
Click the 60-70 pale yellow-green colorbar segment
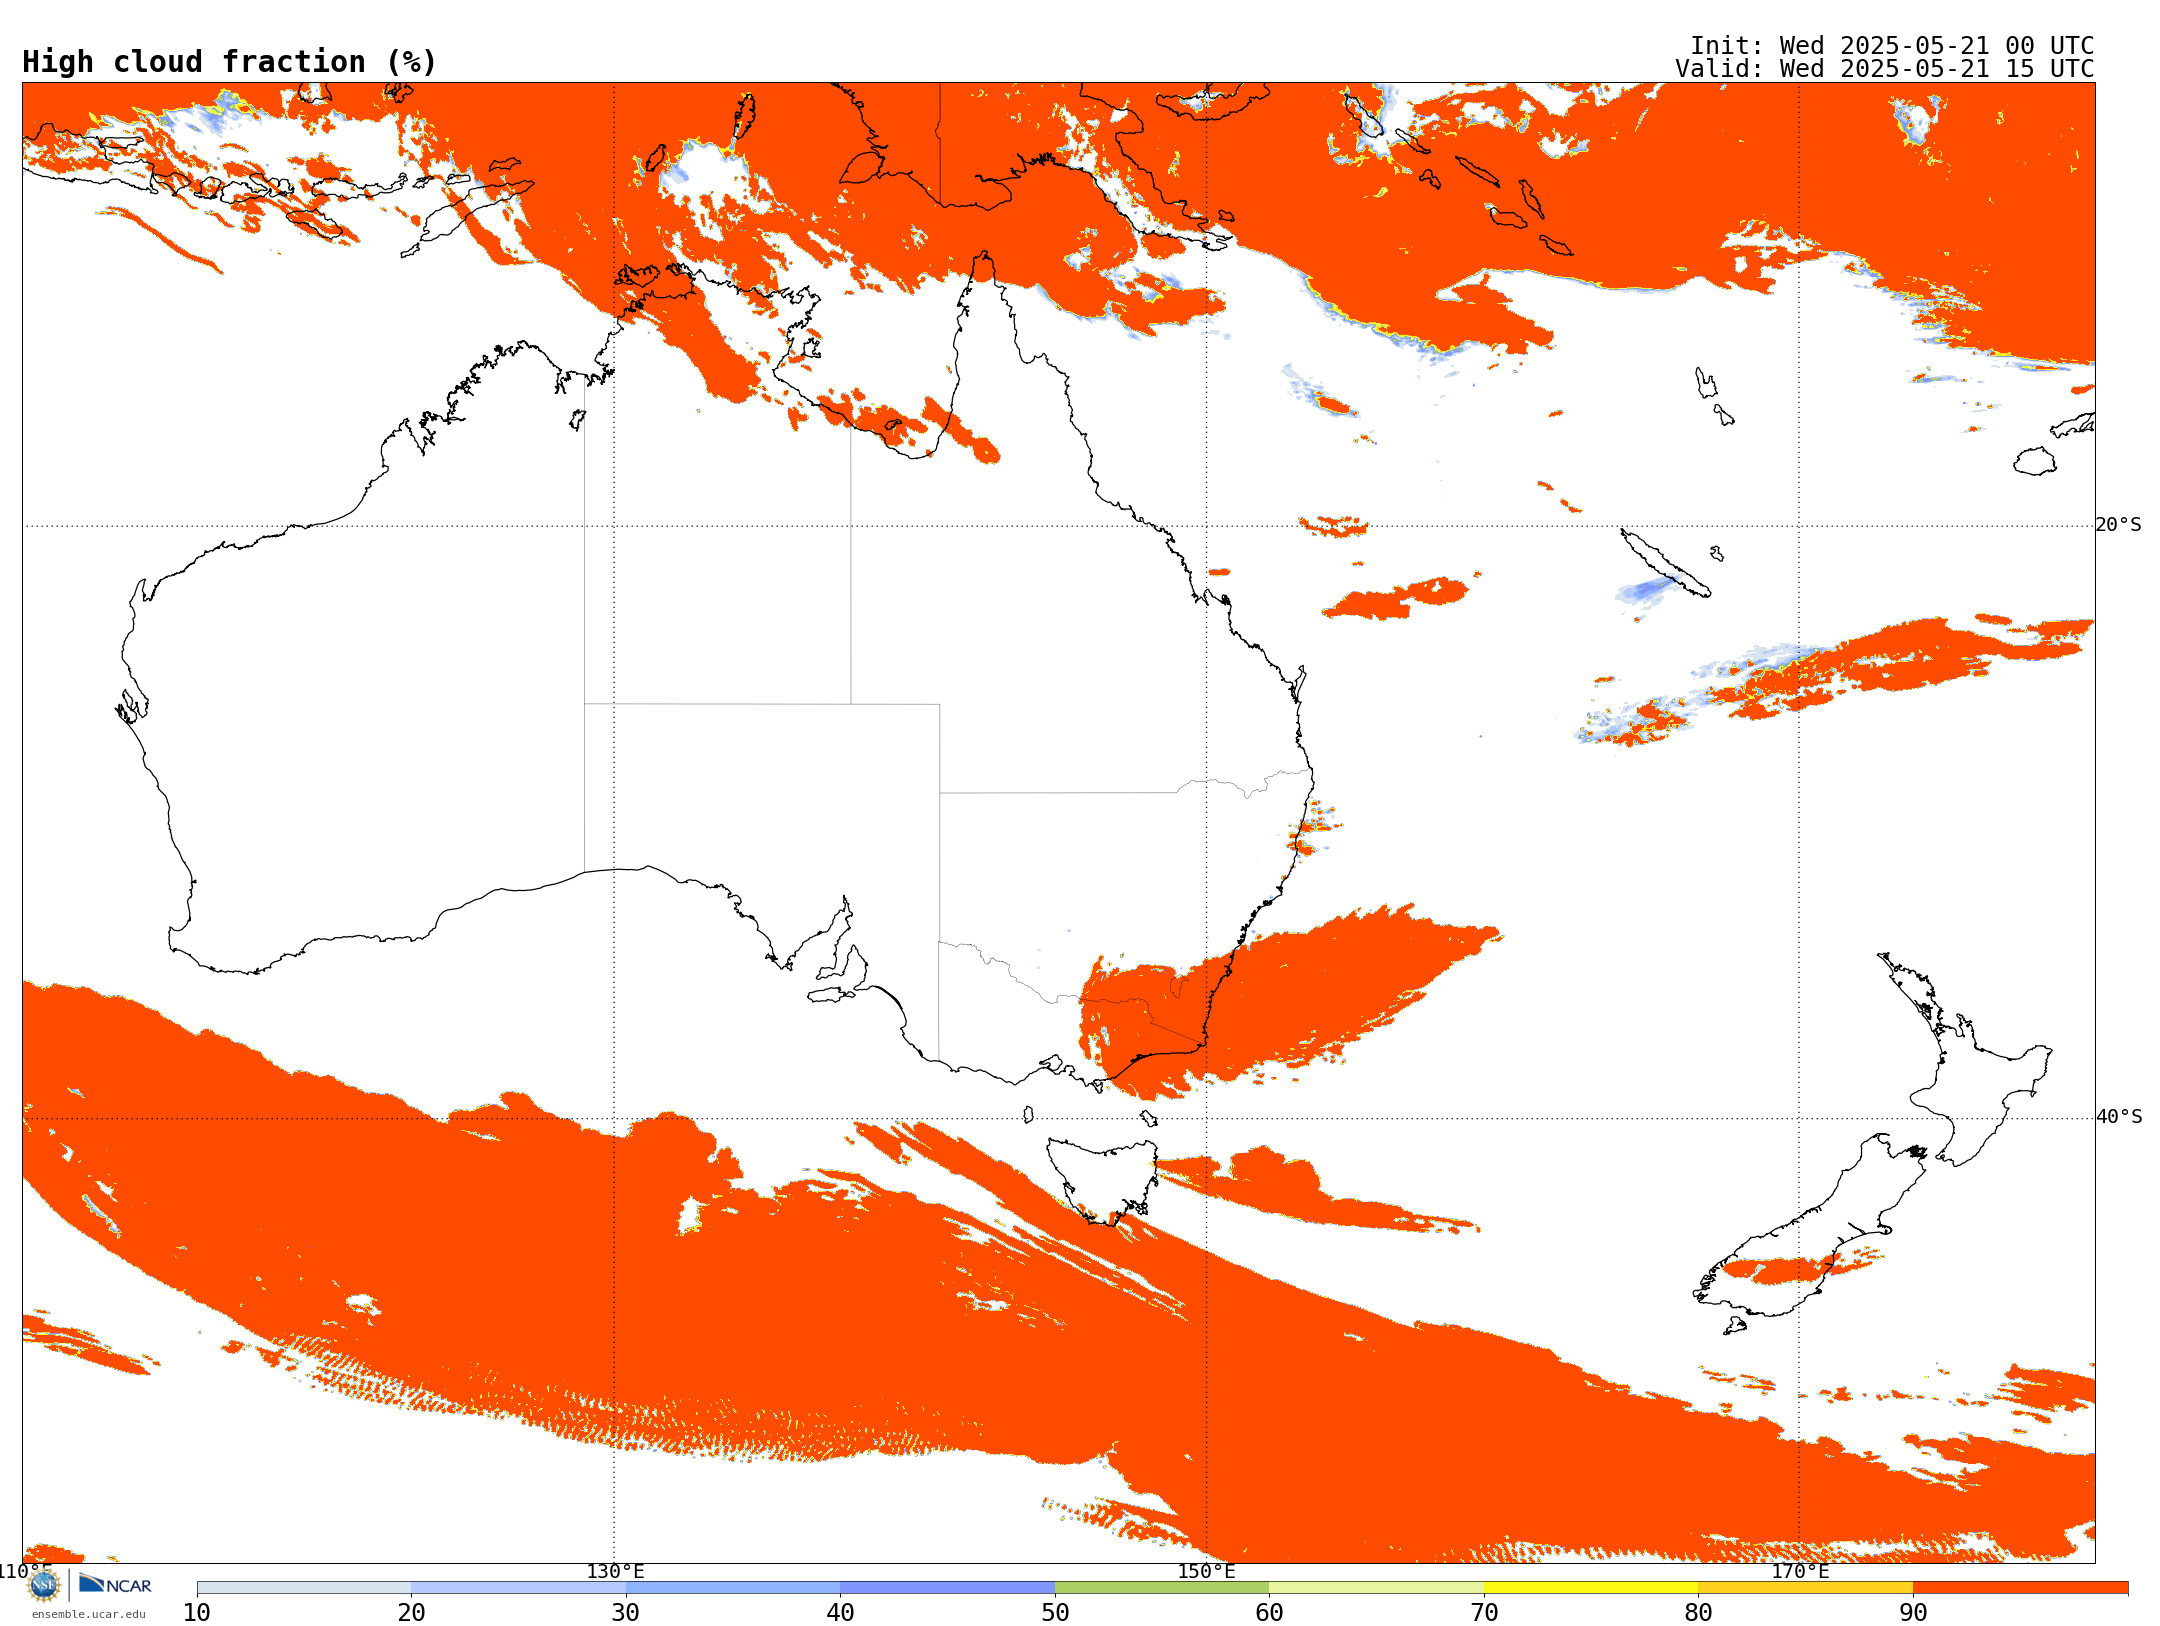[1376, 1588]
